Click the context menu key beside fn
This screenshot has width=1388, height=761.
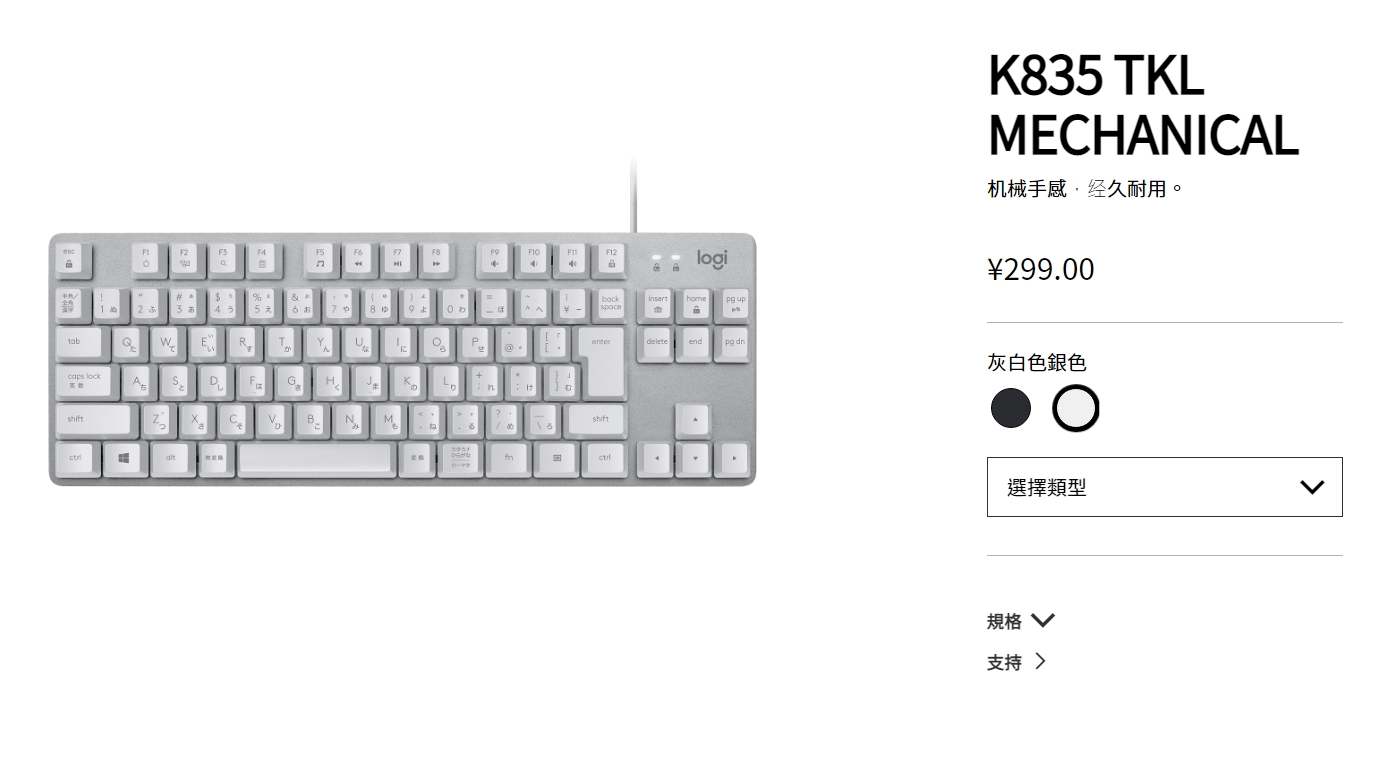pyautogui.click(x=557, y=458)
